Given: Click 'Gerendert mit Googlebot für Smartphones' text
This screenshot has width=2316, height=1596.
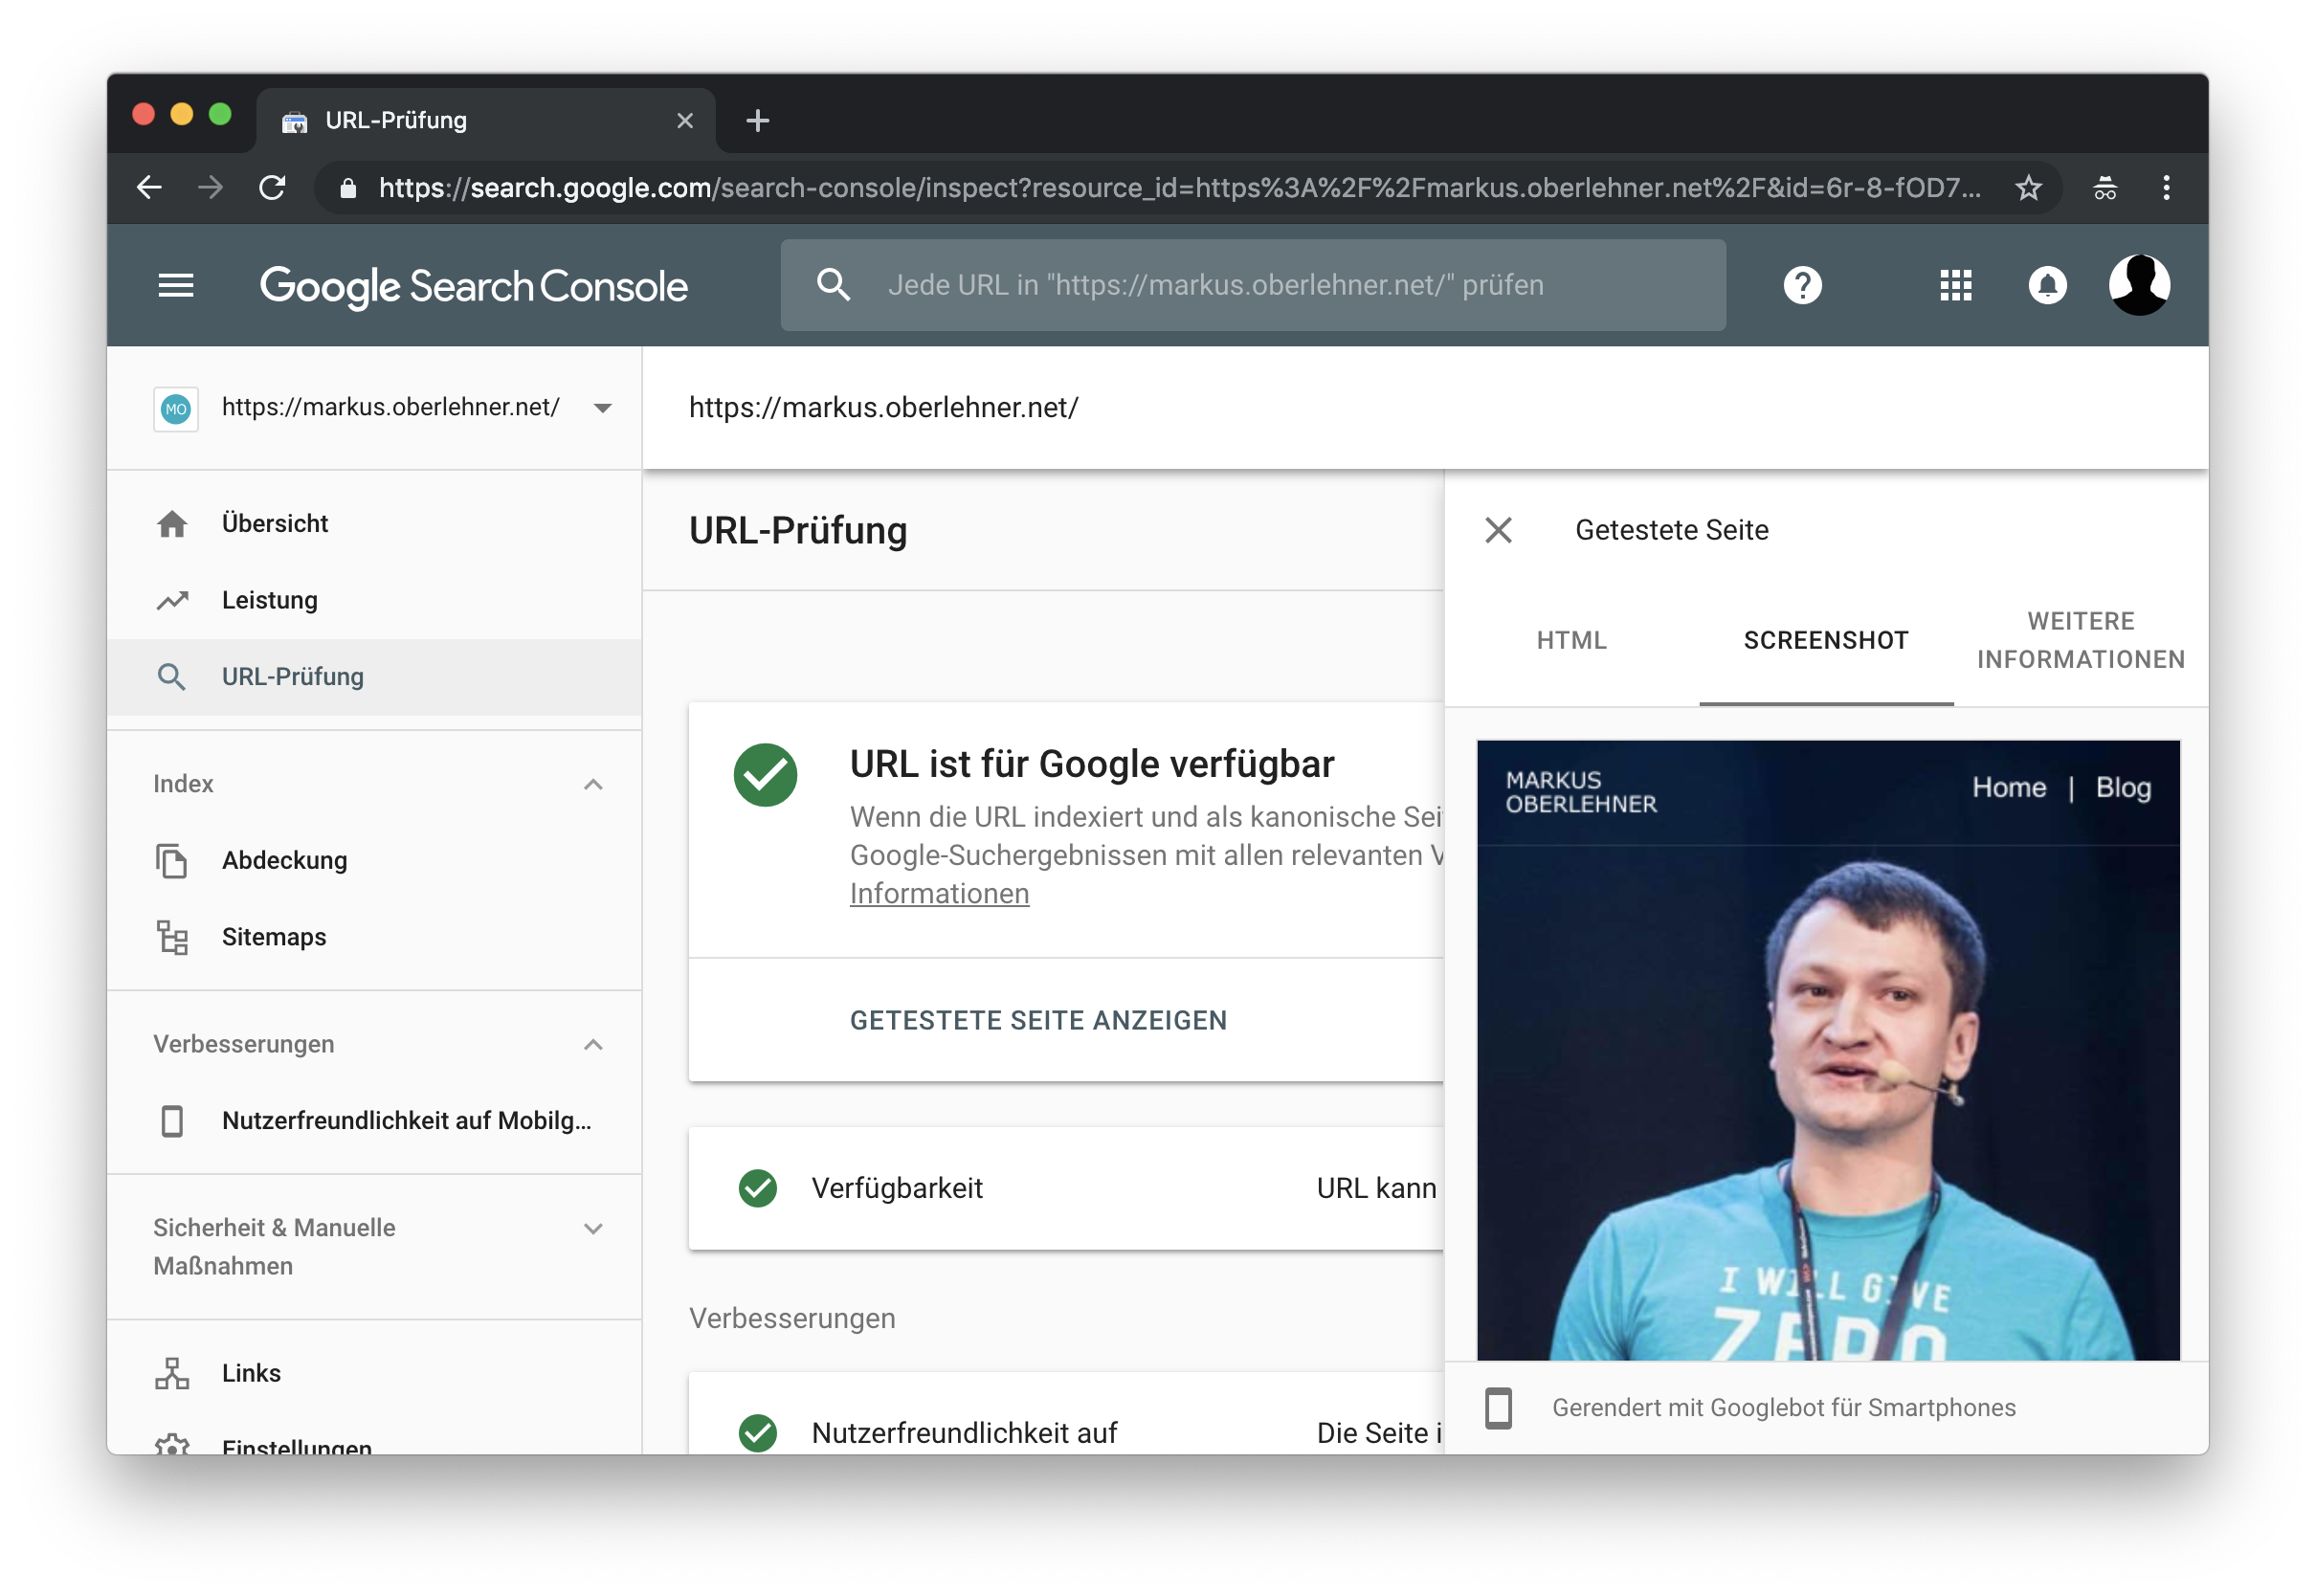Looking at the screenshot, I should click(x=1783, y=1408).
